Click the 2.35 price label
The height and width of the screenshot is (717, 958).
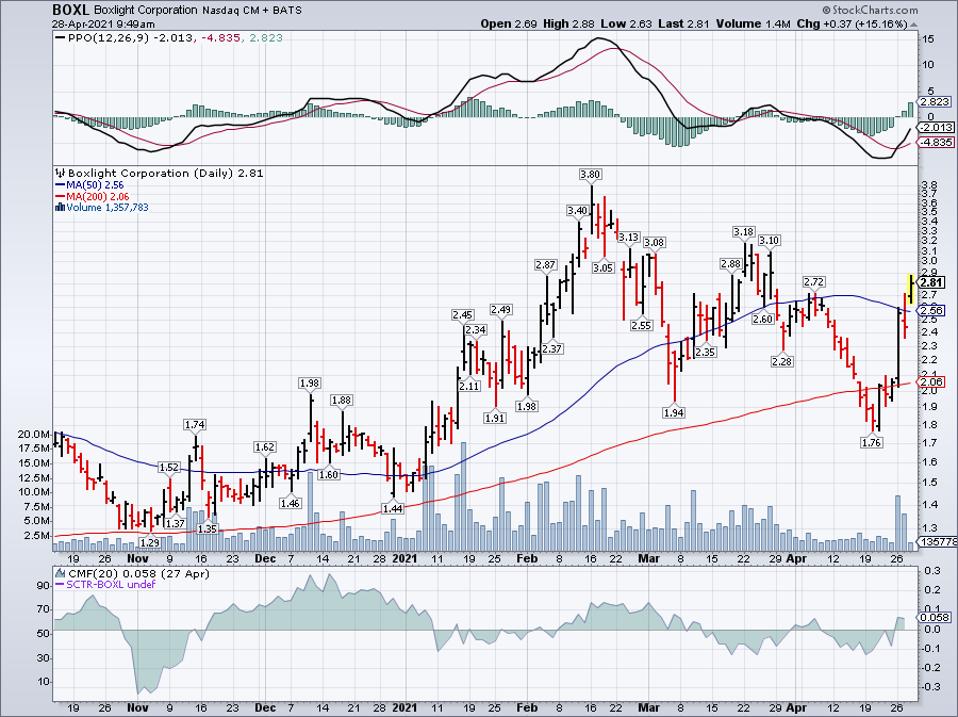click(705, 352)
